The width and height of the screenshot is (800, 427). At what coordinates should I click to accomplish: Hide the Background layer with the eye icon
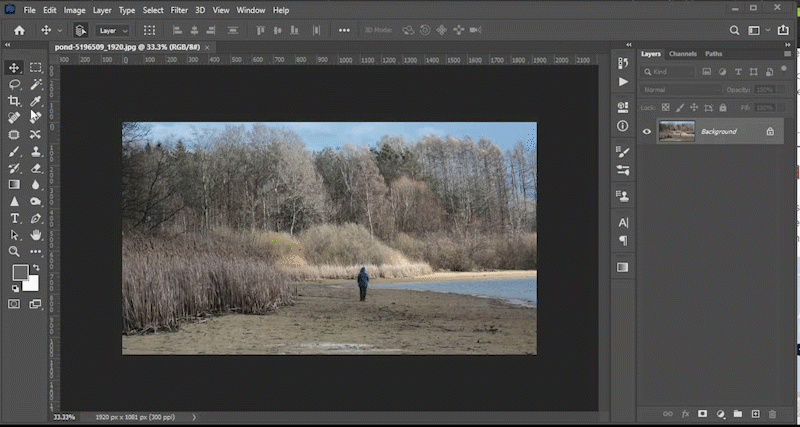pyautogui.click(x=647, y=131)
